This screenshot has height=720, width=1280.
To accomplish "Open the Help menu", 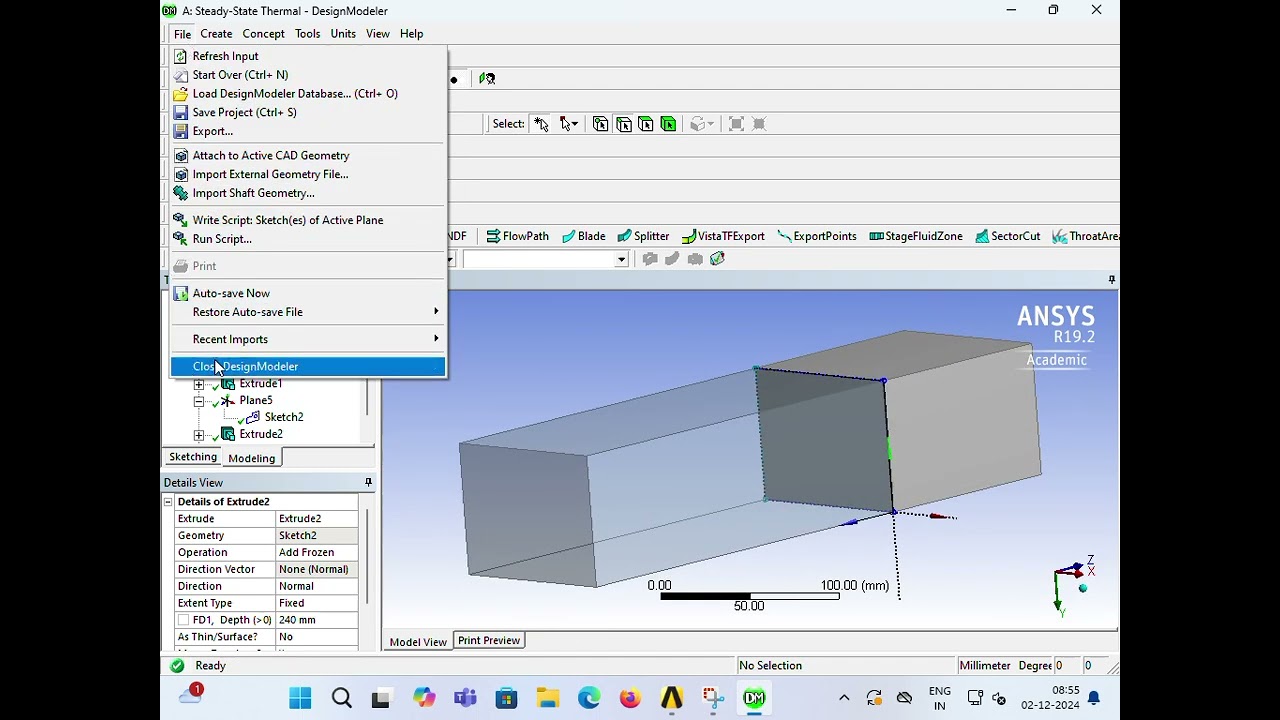I will coord(411,34).
